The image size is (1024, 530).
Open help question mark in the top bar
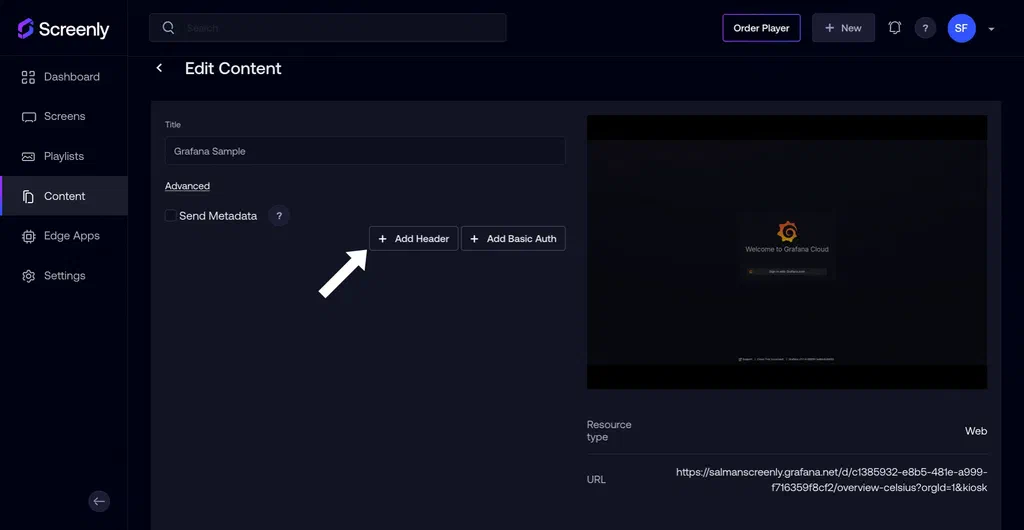[x=925, y=28]
